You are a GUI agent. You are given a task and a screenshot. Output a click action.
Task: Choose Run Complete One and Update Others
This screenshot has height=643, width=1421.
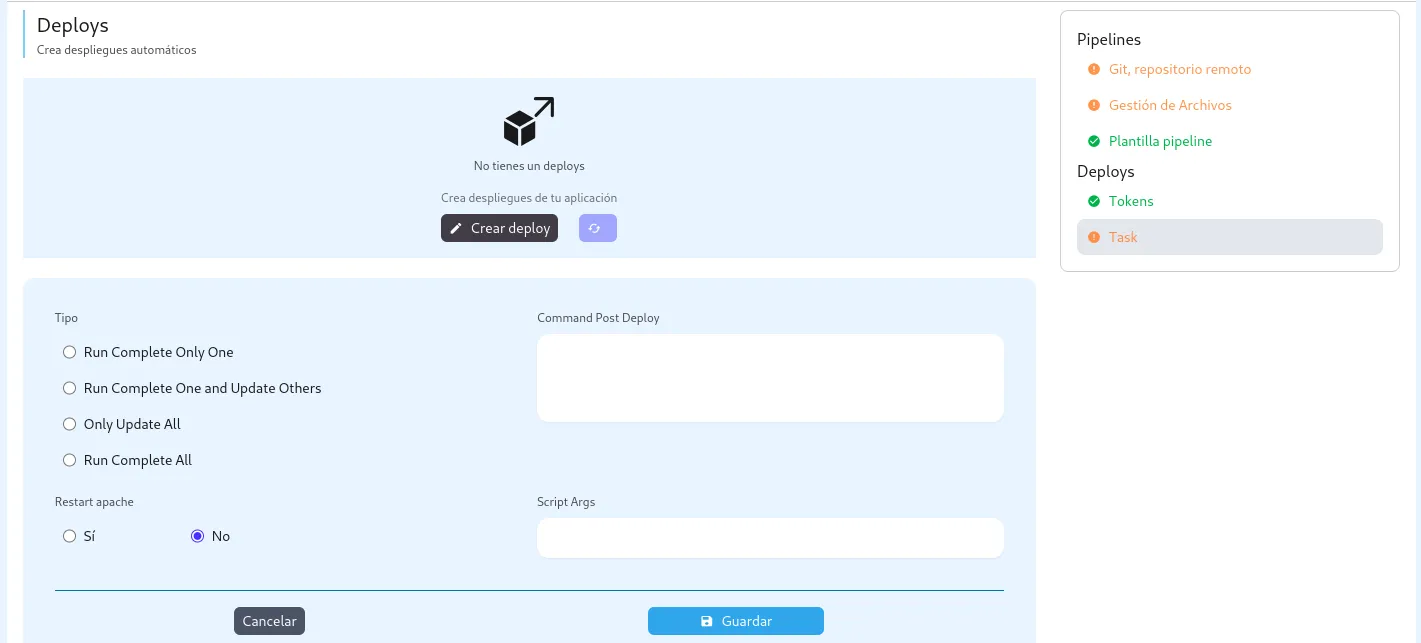[x=69, y=388]
